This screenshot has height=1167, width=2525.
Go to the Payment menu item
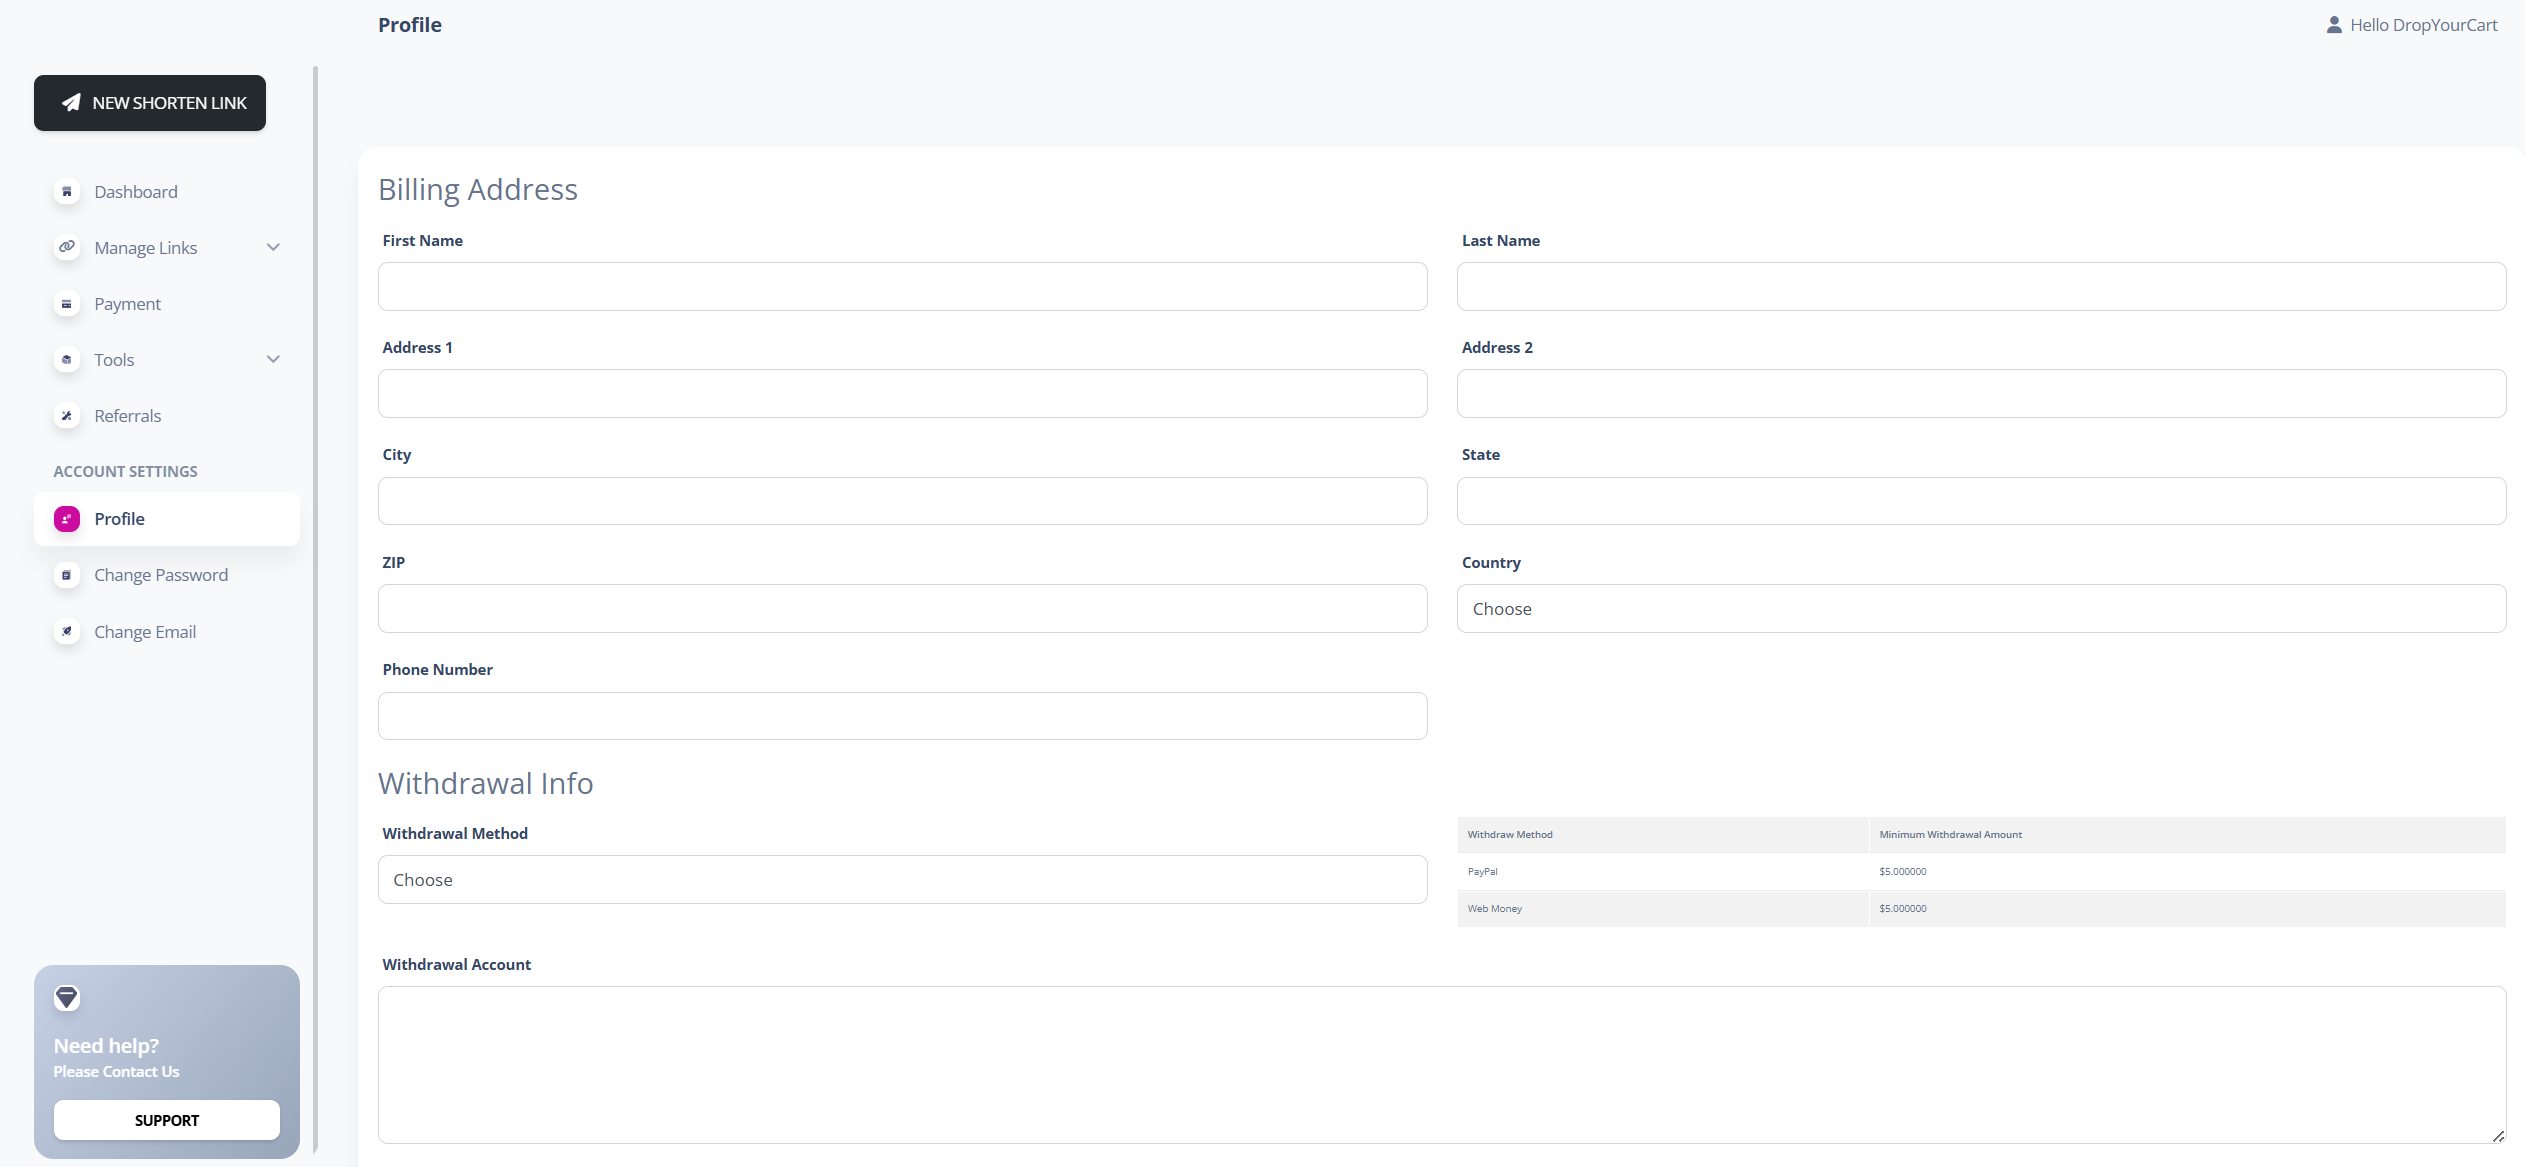click(x=127, y=304)
